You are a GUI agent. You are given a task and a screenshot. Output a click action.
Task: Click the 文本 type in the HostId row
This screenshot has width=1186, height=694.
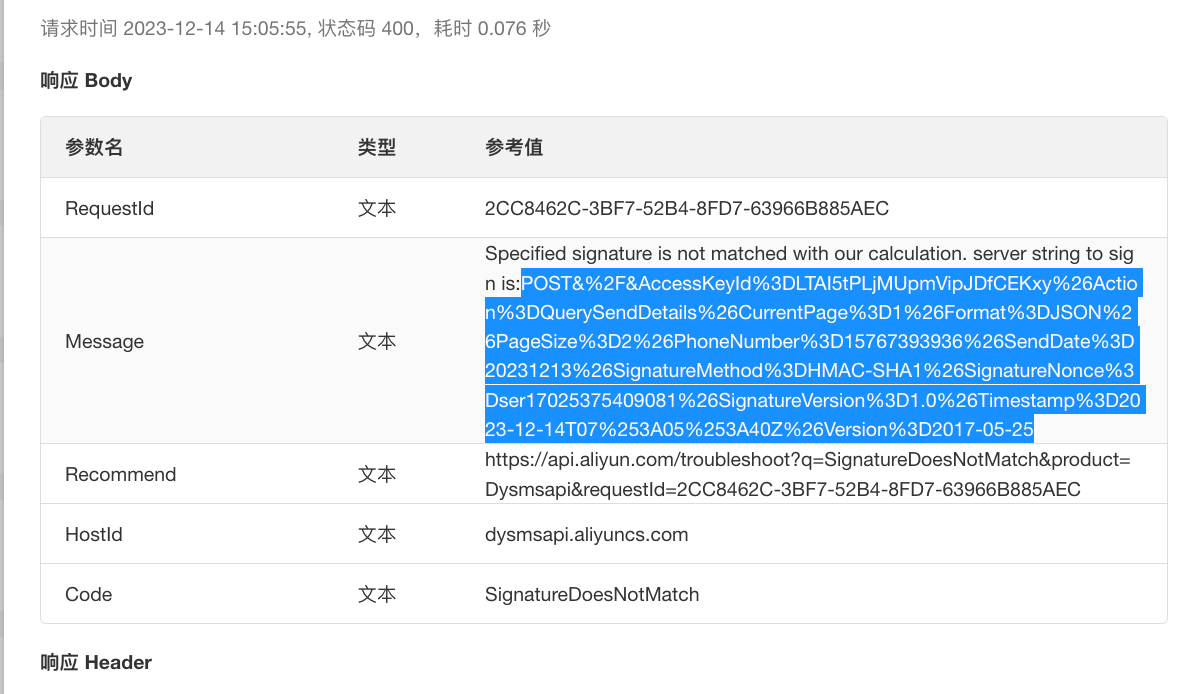pos(377,535)
